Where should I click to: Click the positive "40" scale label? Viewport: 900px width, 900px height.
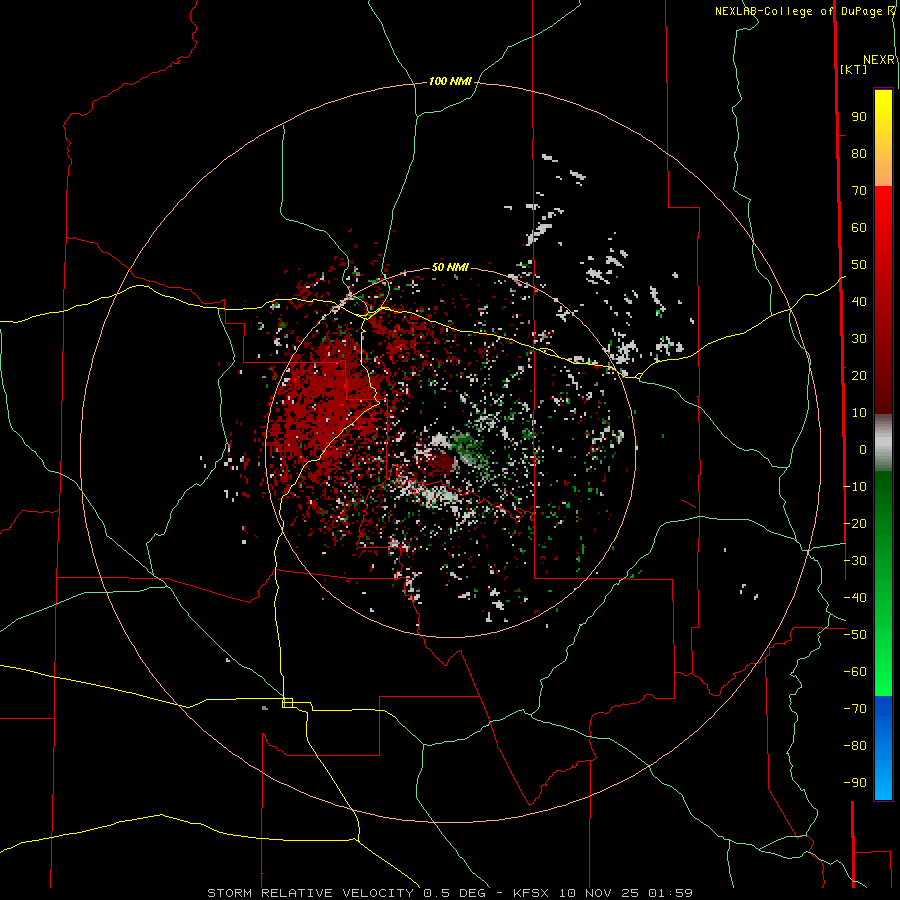click(x=859, y=302)
